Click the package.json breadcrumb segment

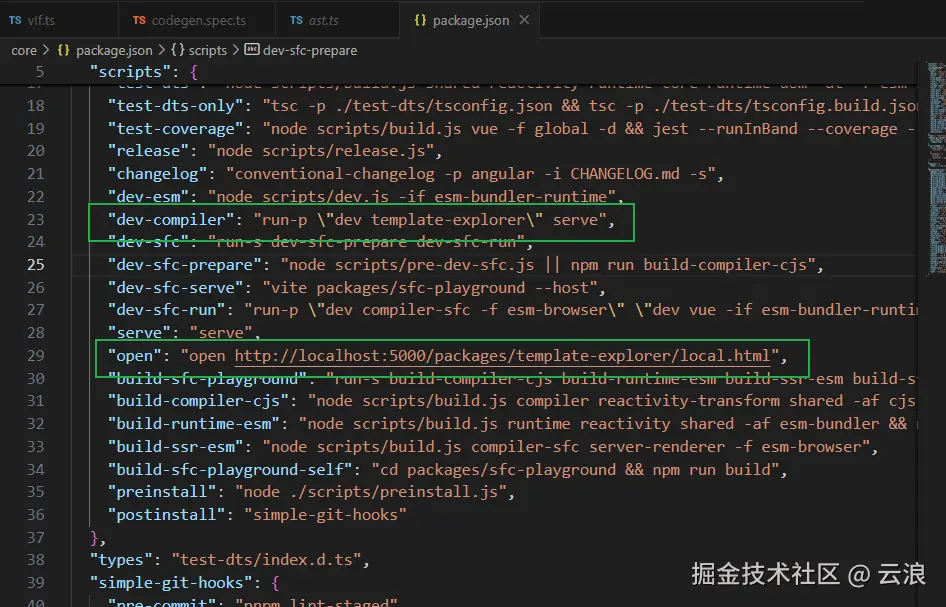(x=114, y=50)
